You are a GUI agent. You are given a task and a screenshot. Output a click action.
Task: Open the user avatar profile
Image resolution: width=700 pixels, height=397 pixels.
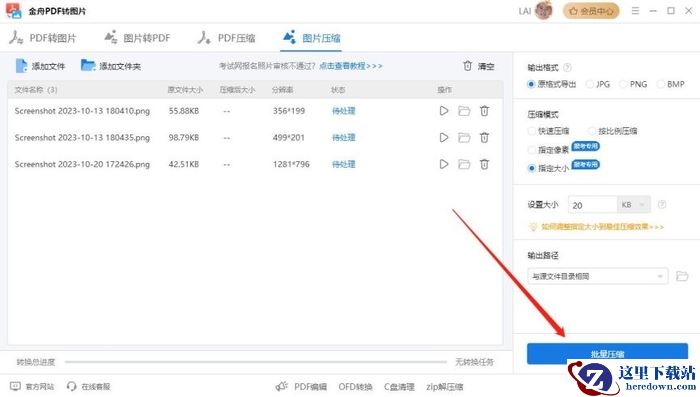[x=544, y=11]
